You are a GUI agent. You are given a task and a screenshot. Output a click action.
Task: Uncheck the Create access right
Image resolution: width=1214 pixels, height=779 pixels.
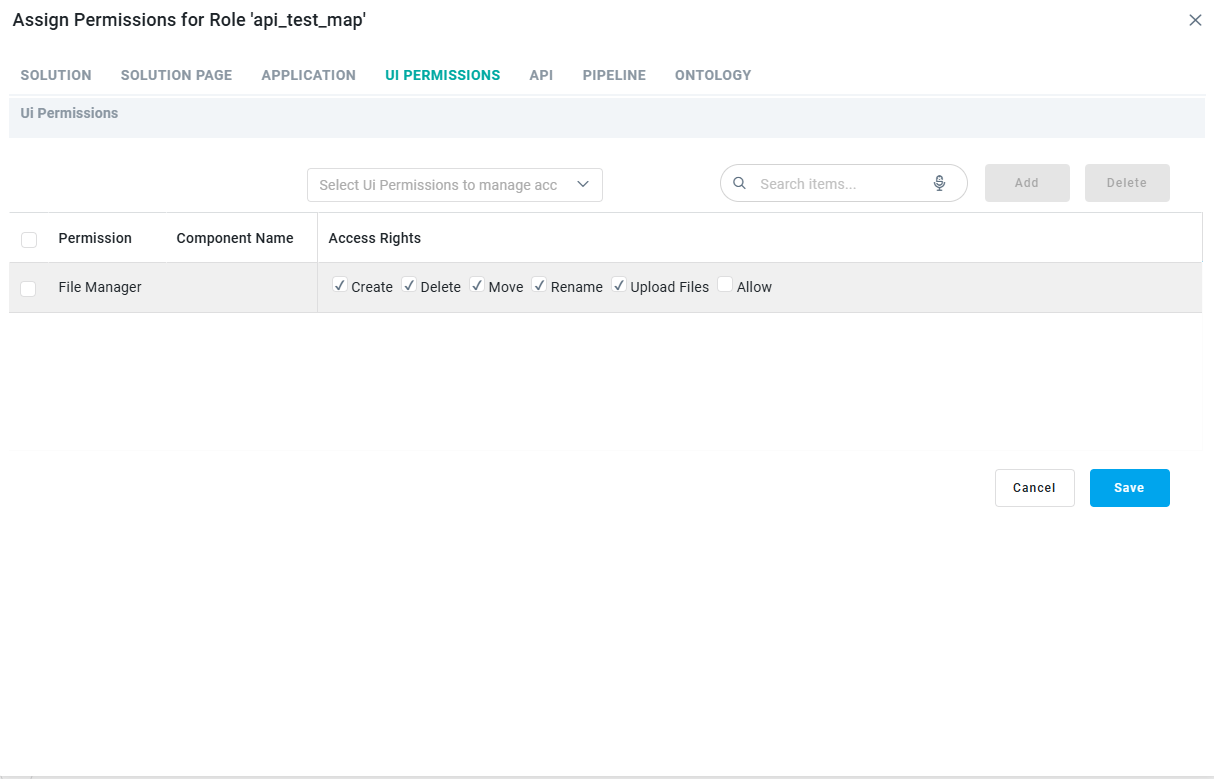340,285
